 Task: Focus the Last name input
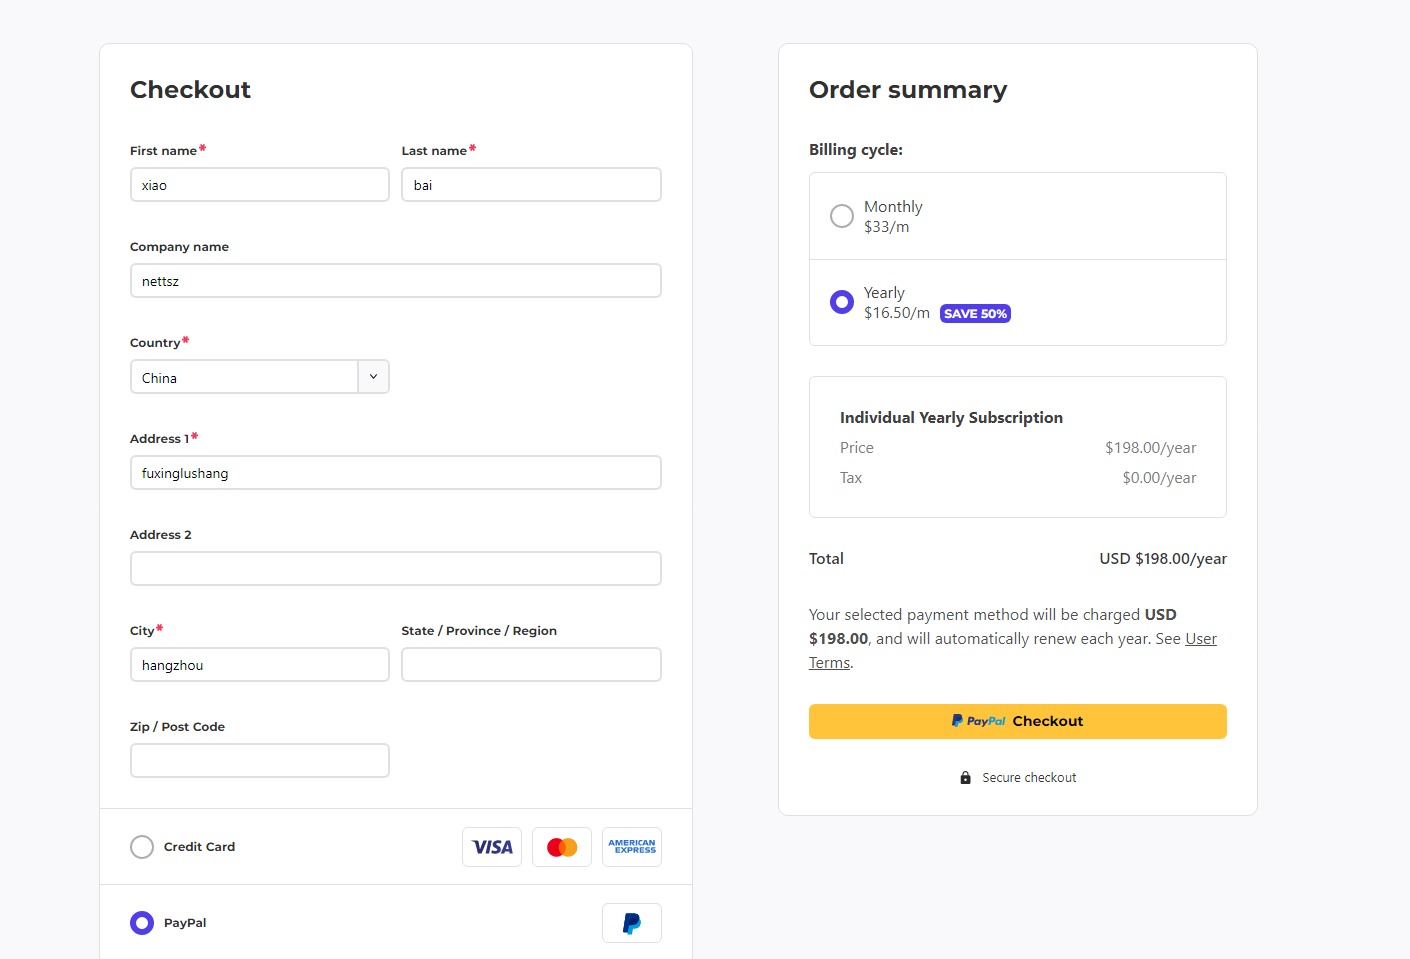[531, 185]
